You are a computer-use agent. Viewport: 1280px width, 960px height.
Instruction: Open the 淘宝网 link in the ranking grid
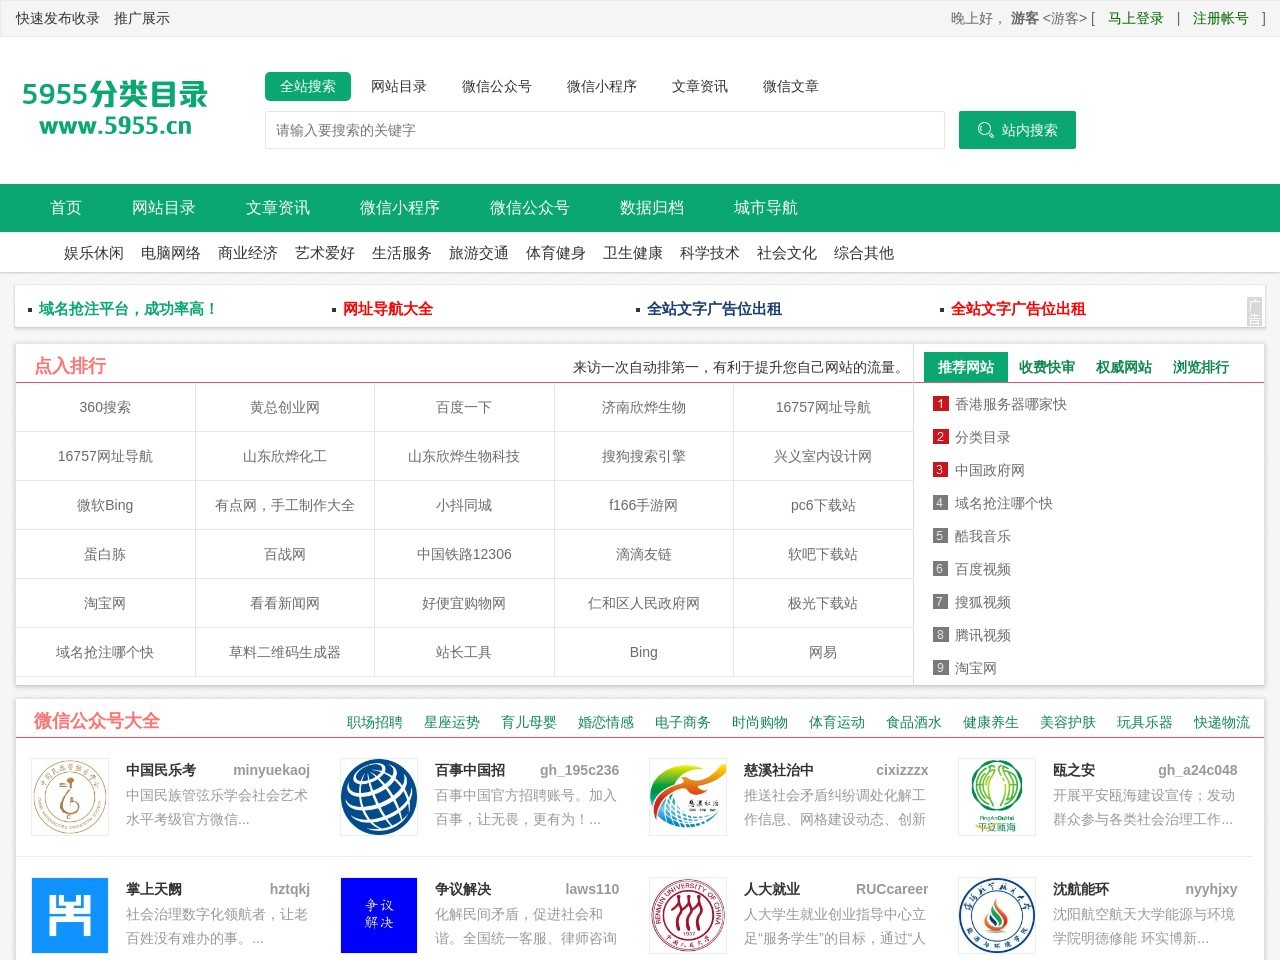pyautogui.click(x=104, y=603)
